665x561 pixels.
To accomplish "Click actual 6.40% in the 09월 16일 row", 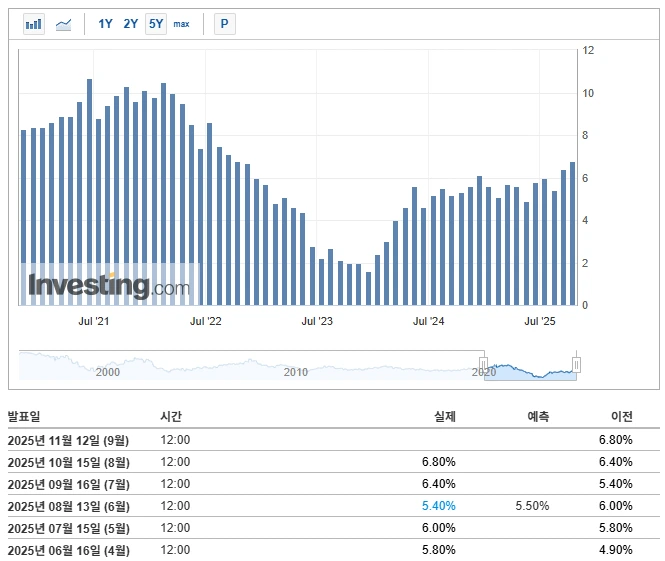I will pos(439,484).
